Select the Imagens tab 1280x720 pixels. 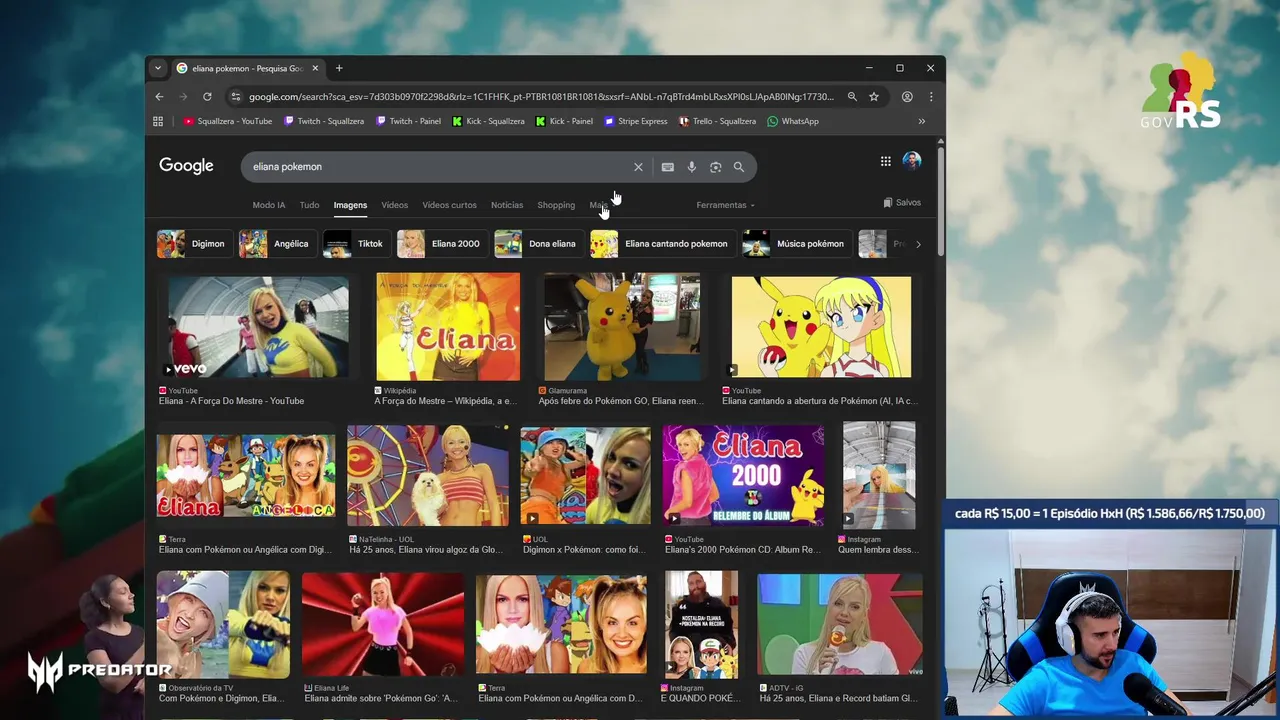(x=350, y=205)
